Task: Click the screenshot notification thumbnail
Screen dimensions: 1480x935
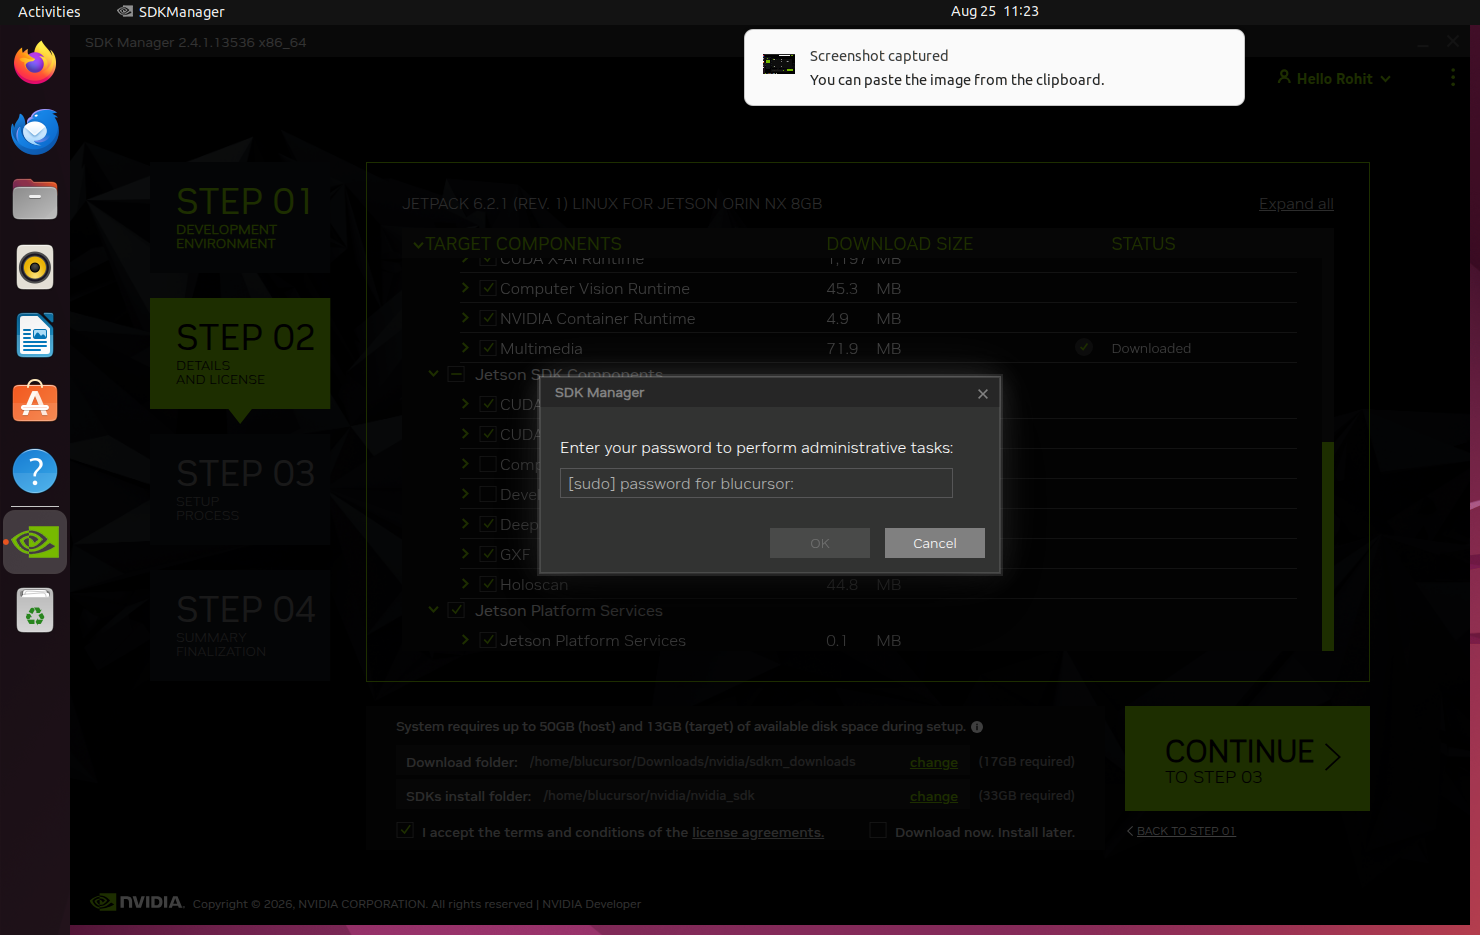Action: pyautogui.click(x=779, y=64)
